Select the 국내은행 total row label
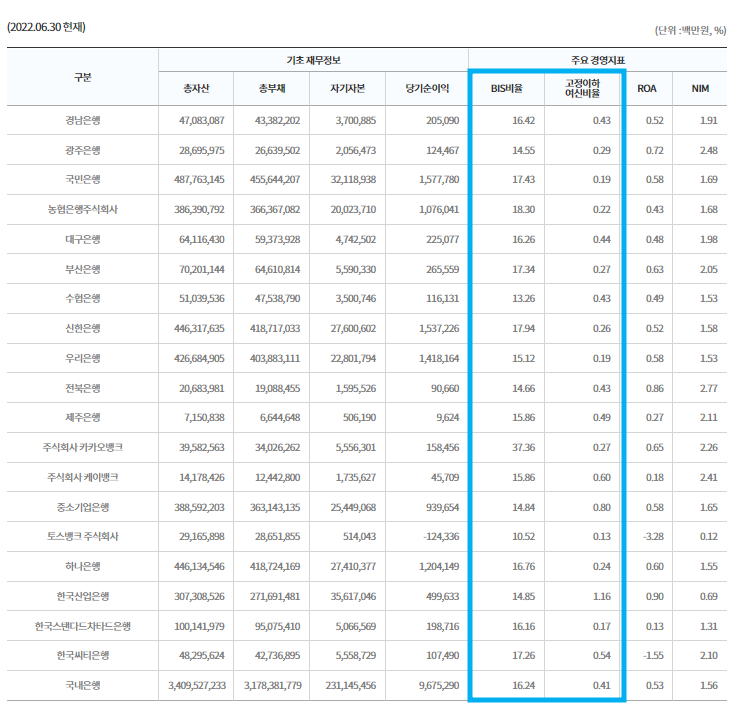Image resolution: width=733 pixels, height=709 pixels. (83, 686)
